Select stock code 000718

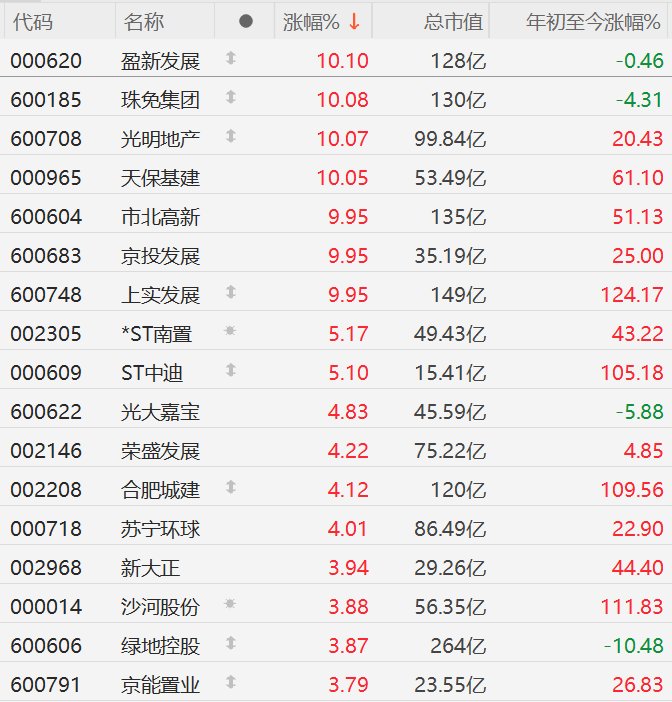(x=46, y=529)
